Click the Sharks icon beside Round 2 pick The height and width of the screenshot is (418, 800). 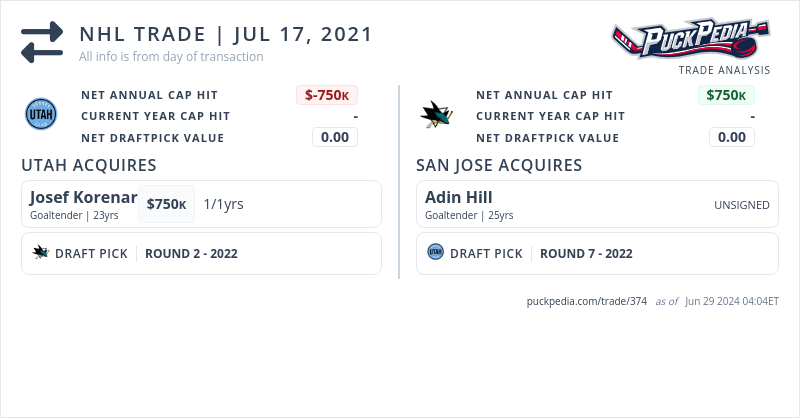[x=41, y=253]
